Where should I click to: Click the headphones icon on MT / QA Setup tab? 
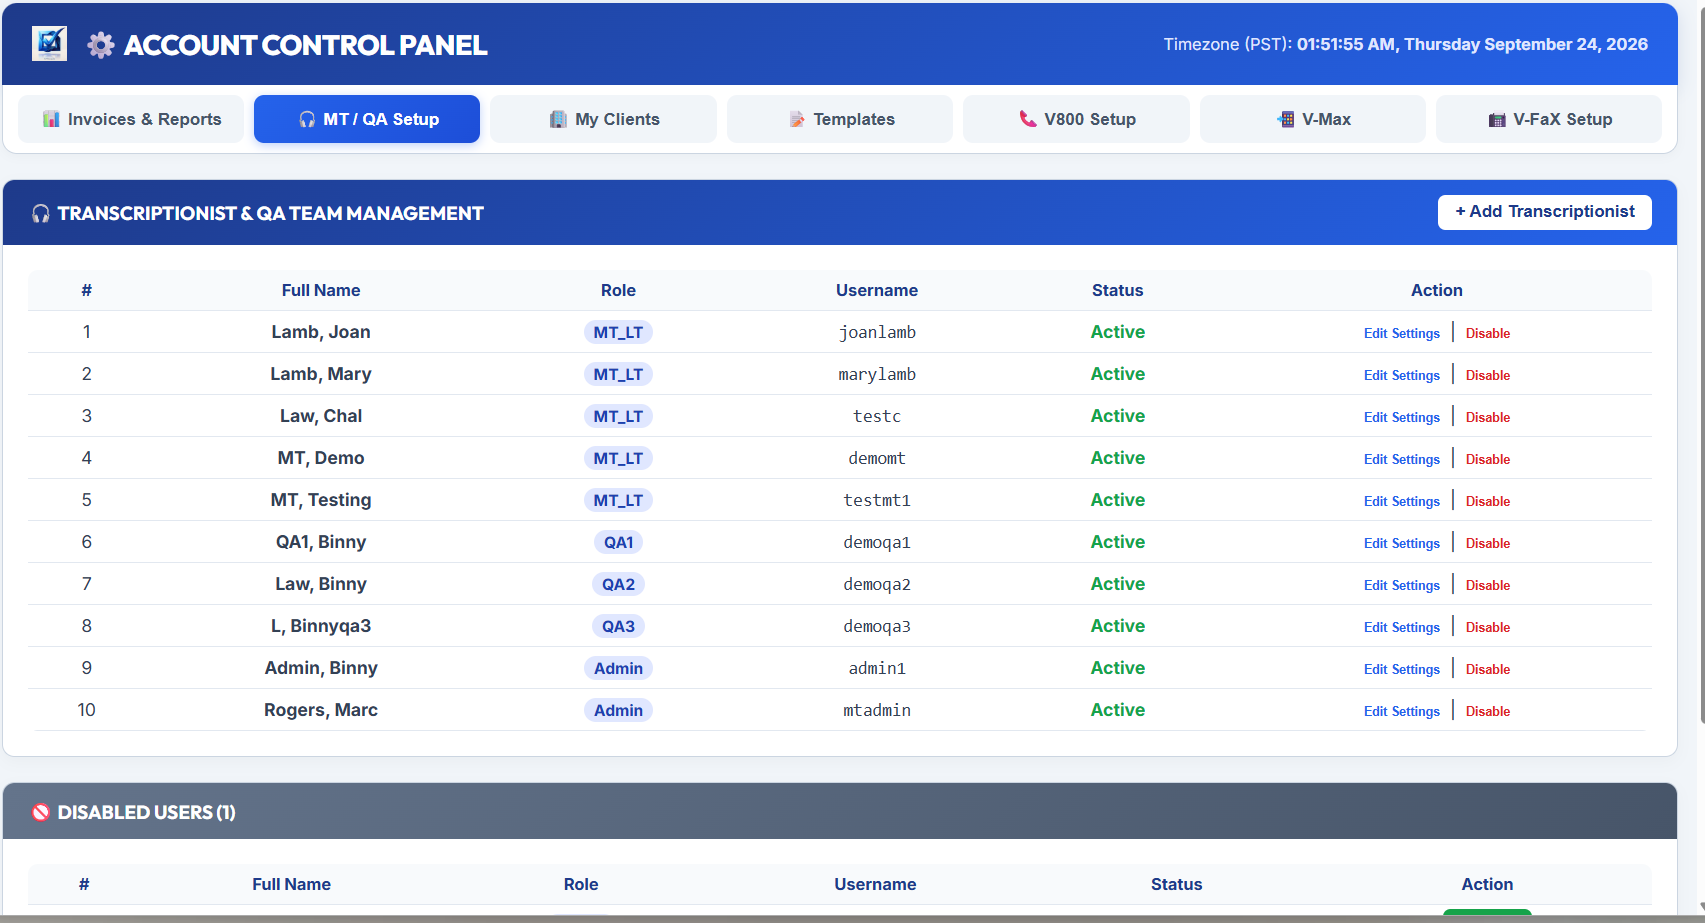pos(307,119)
